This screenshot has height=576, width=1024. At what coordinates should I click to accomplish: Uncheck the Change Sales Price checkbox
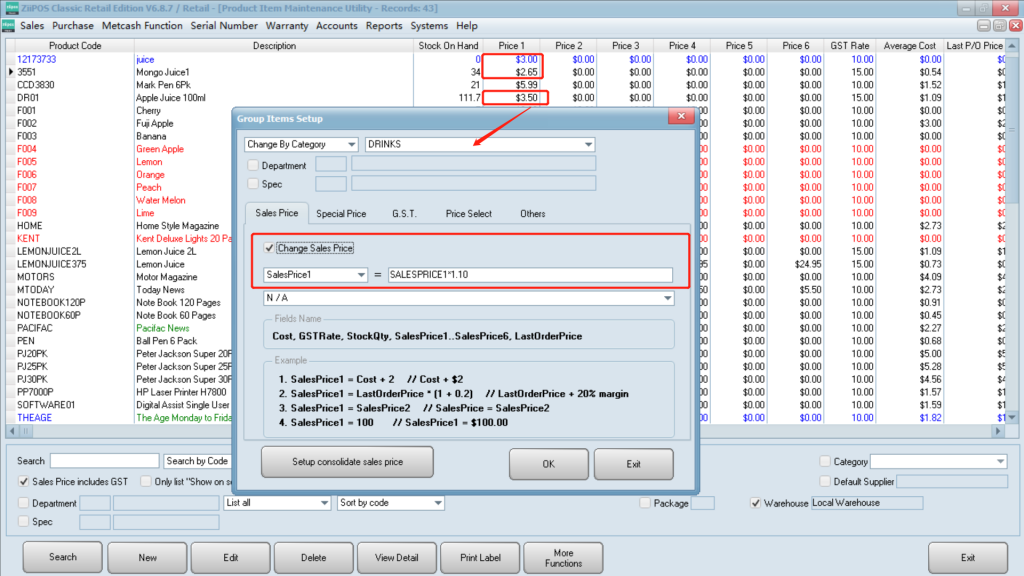[268, 248]
